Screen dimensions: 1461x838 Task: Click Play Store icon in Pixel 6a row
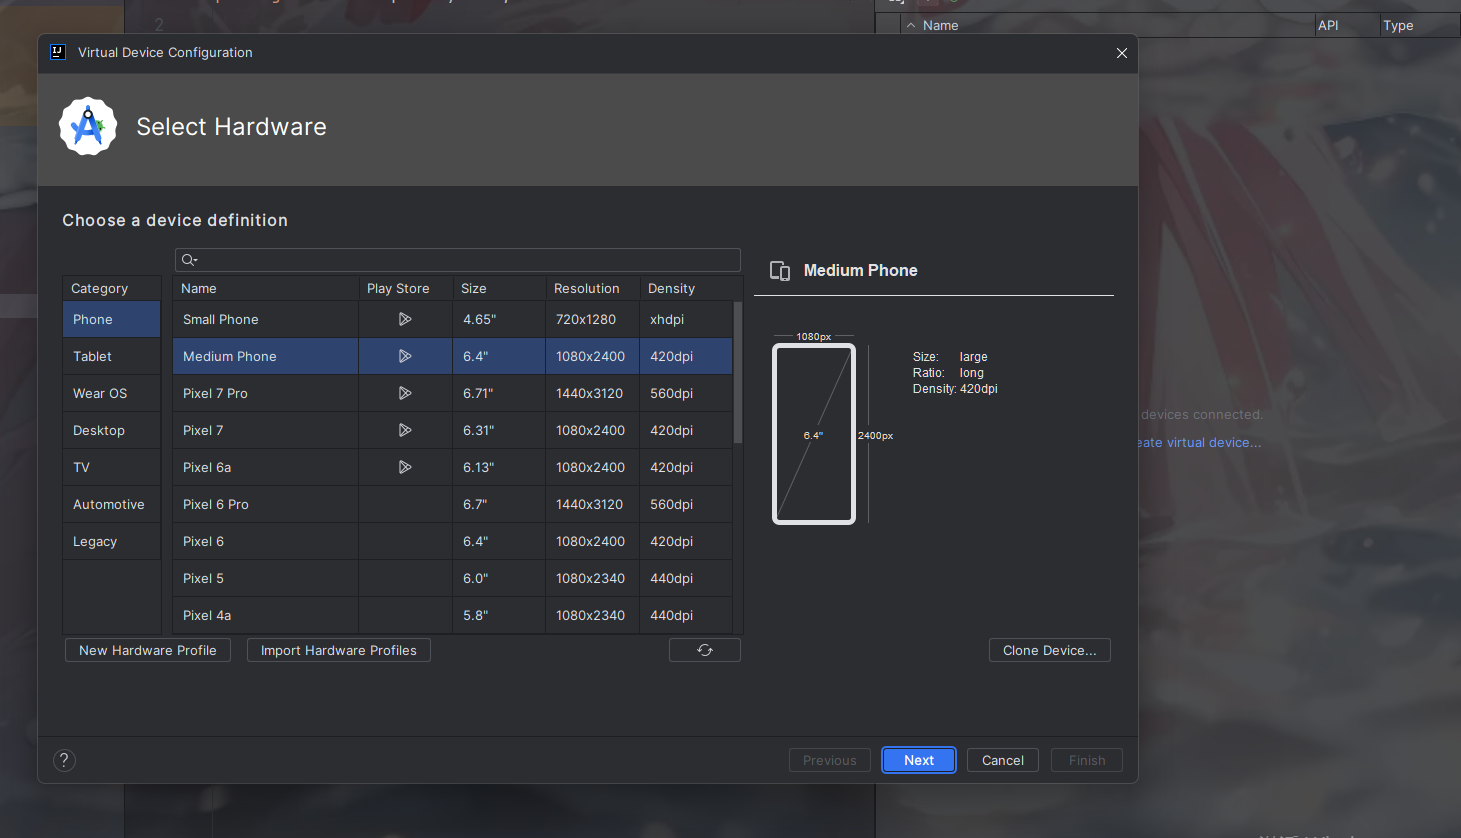pos(405,467)
